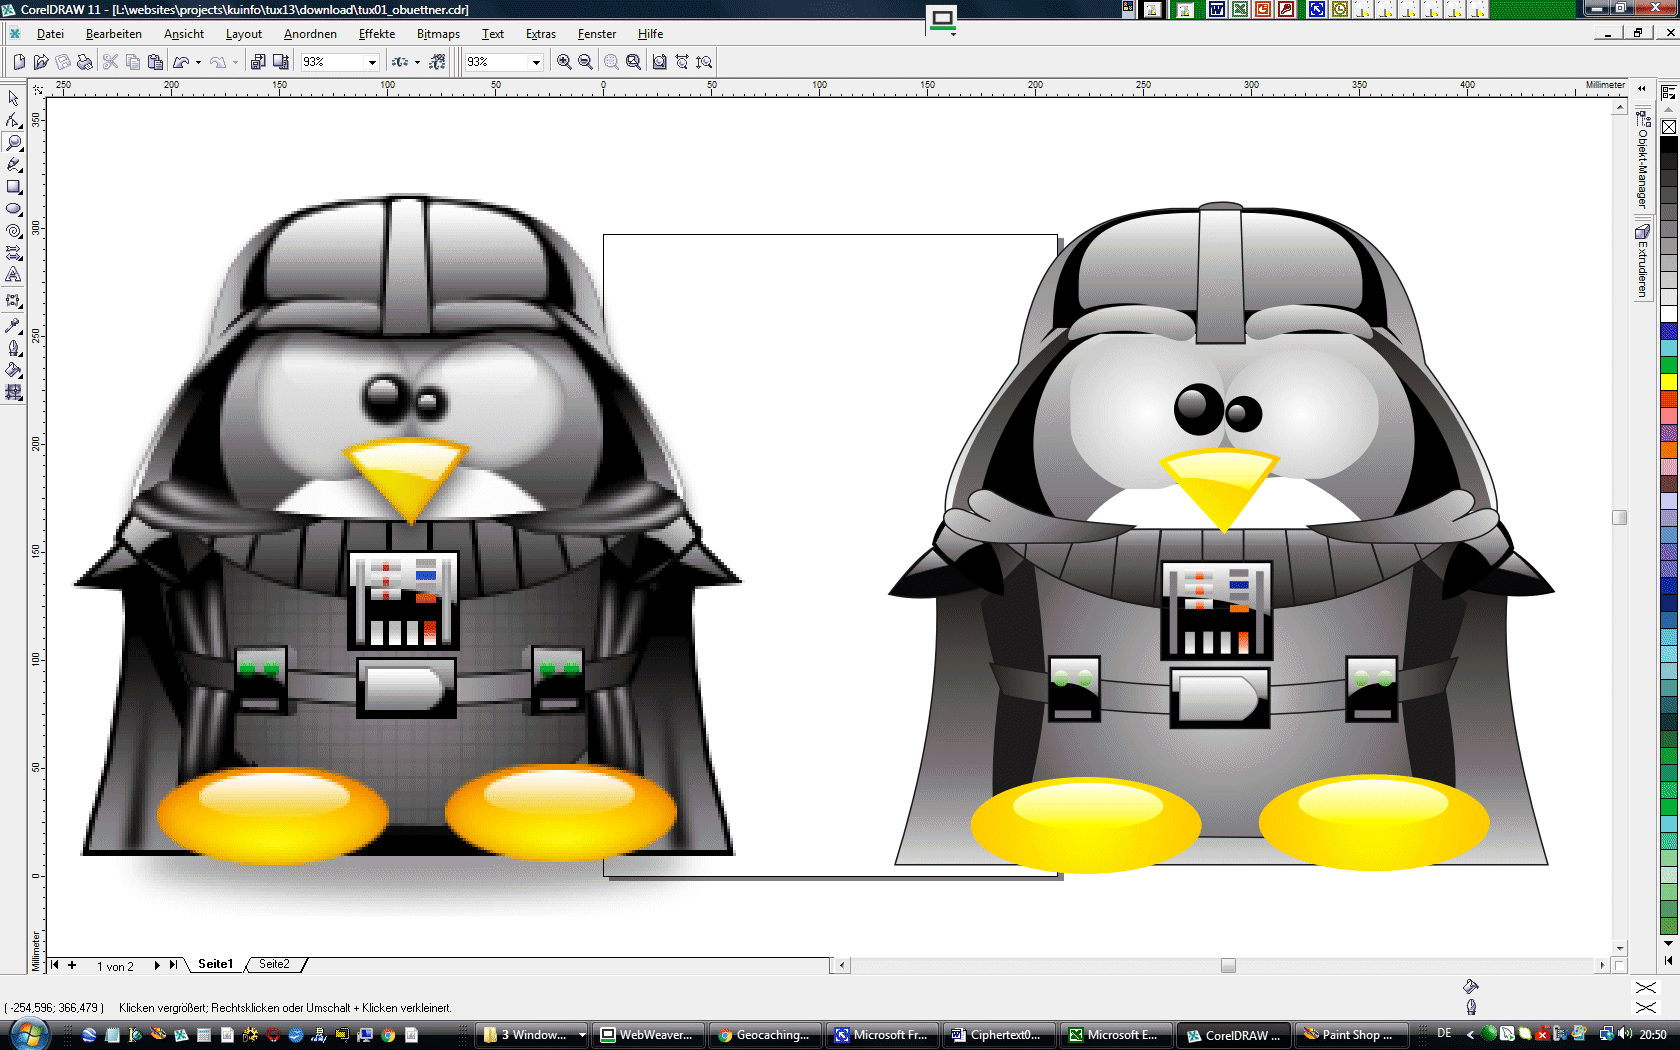The image size is (1680, 1050).
Task: Open the Hilfe menu
Action: point(650,34)
